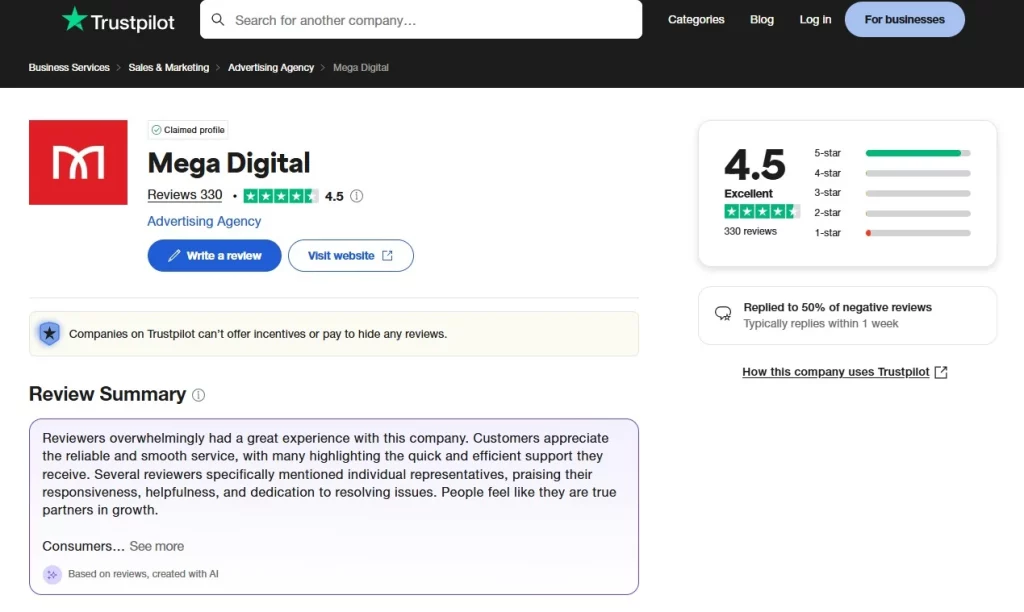Image resolution: width=1024 pixels, height=612 pixels.
Task: Click the Review Summary heading
Action: tap(108, 395)
